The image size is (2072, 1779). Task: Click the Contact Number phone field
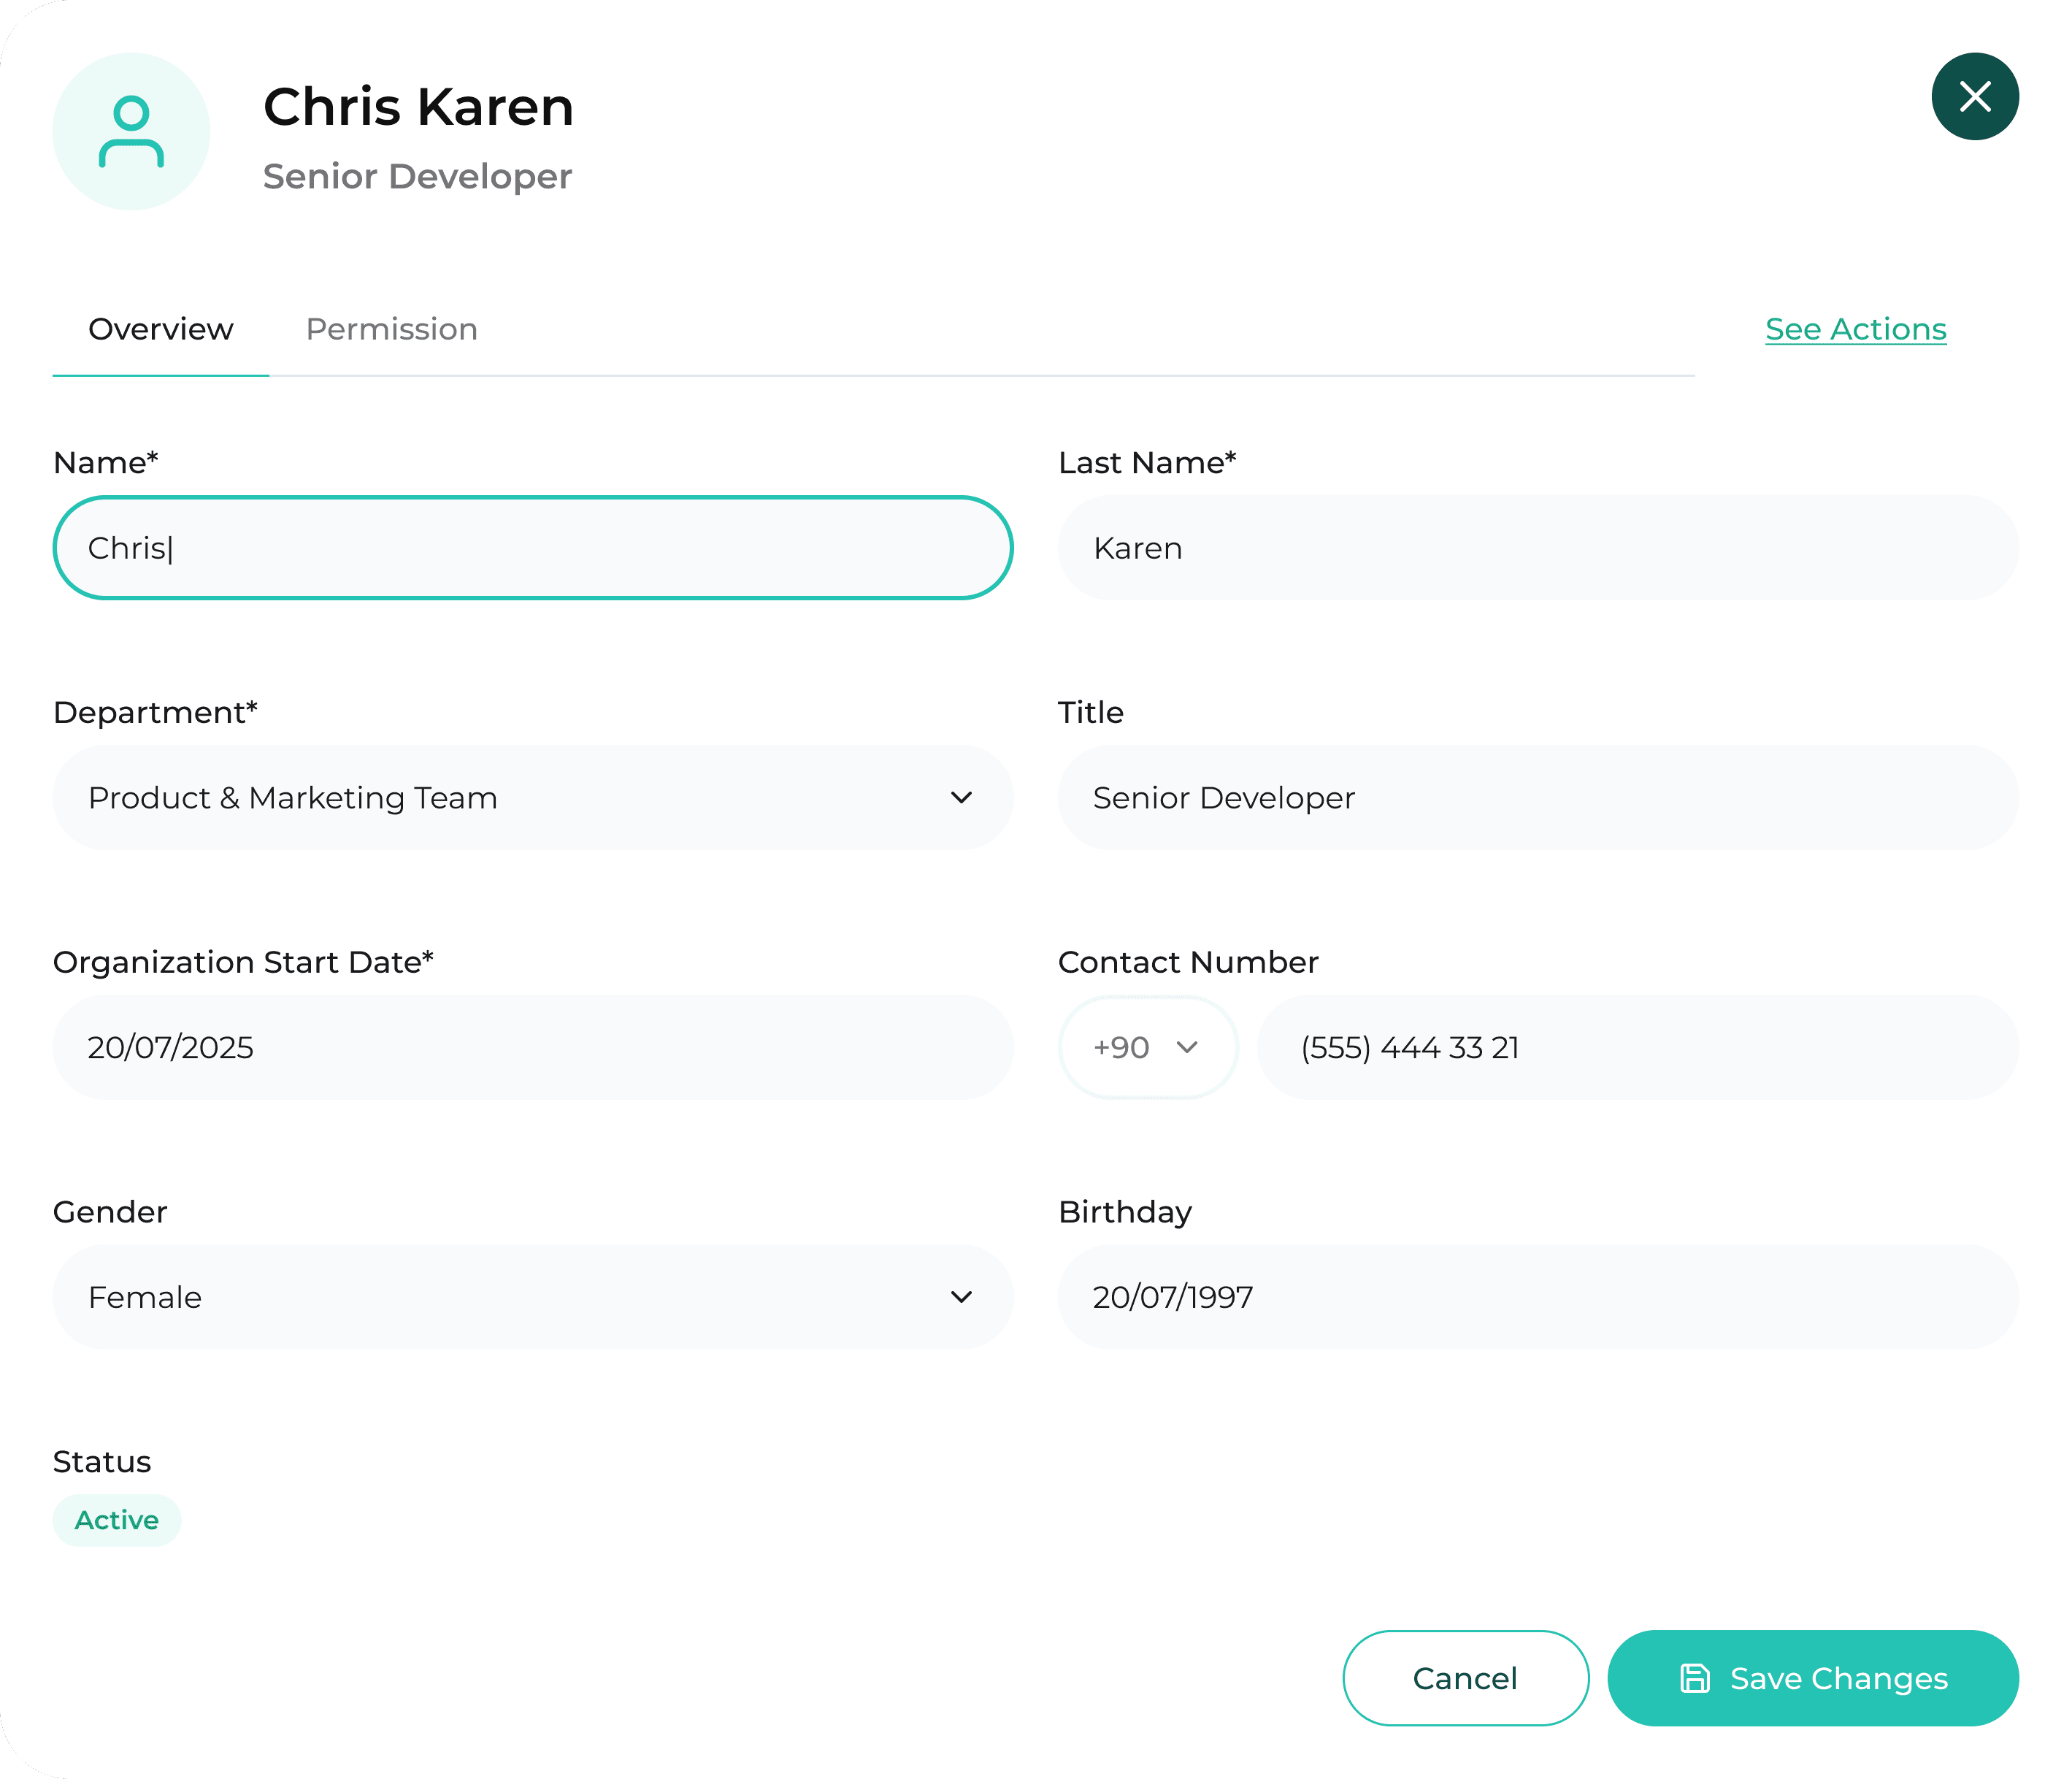(x=1637, y=1047)
